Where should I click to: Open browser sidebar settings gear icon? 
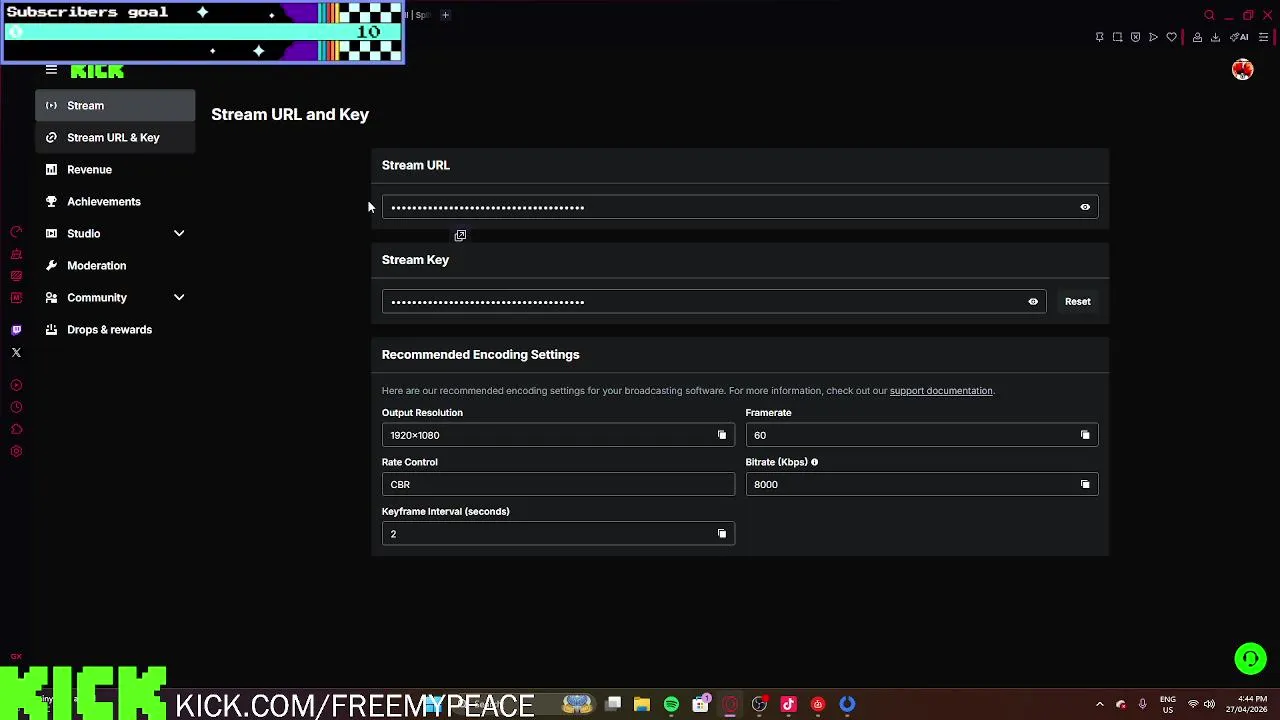coord(16,451)
